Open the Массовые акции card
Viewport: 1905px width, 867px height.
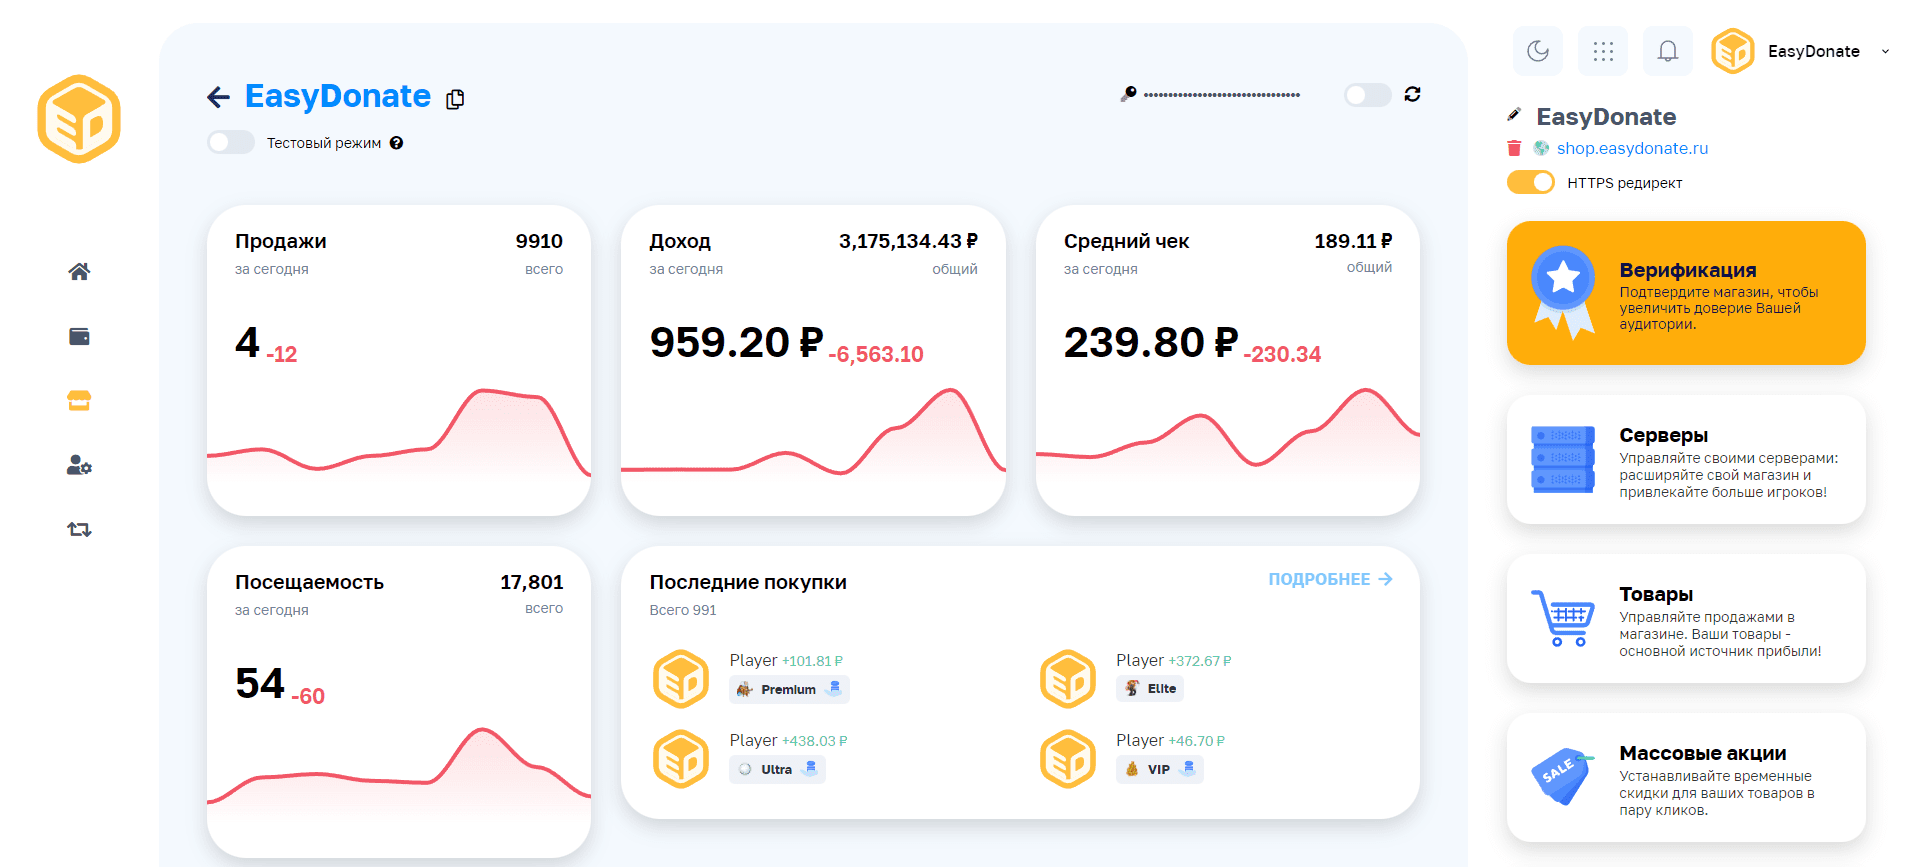[1686, 777]
